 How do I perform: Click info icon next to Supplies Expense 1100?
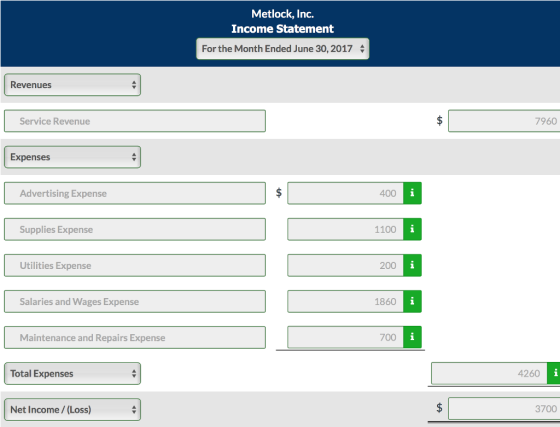click(x=412, y=229)
